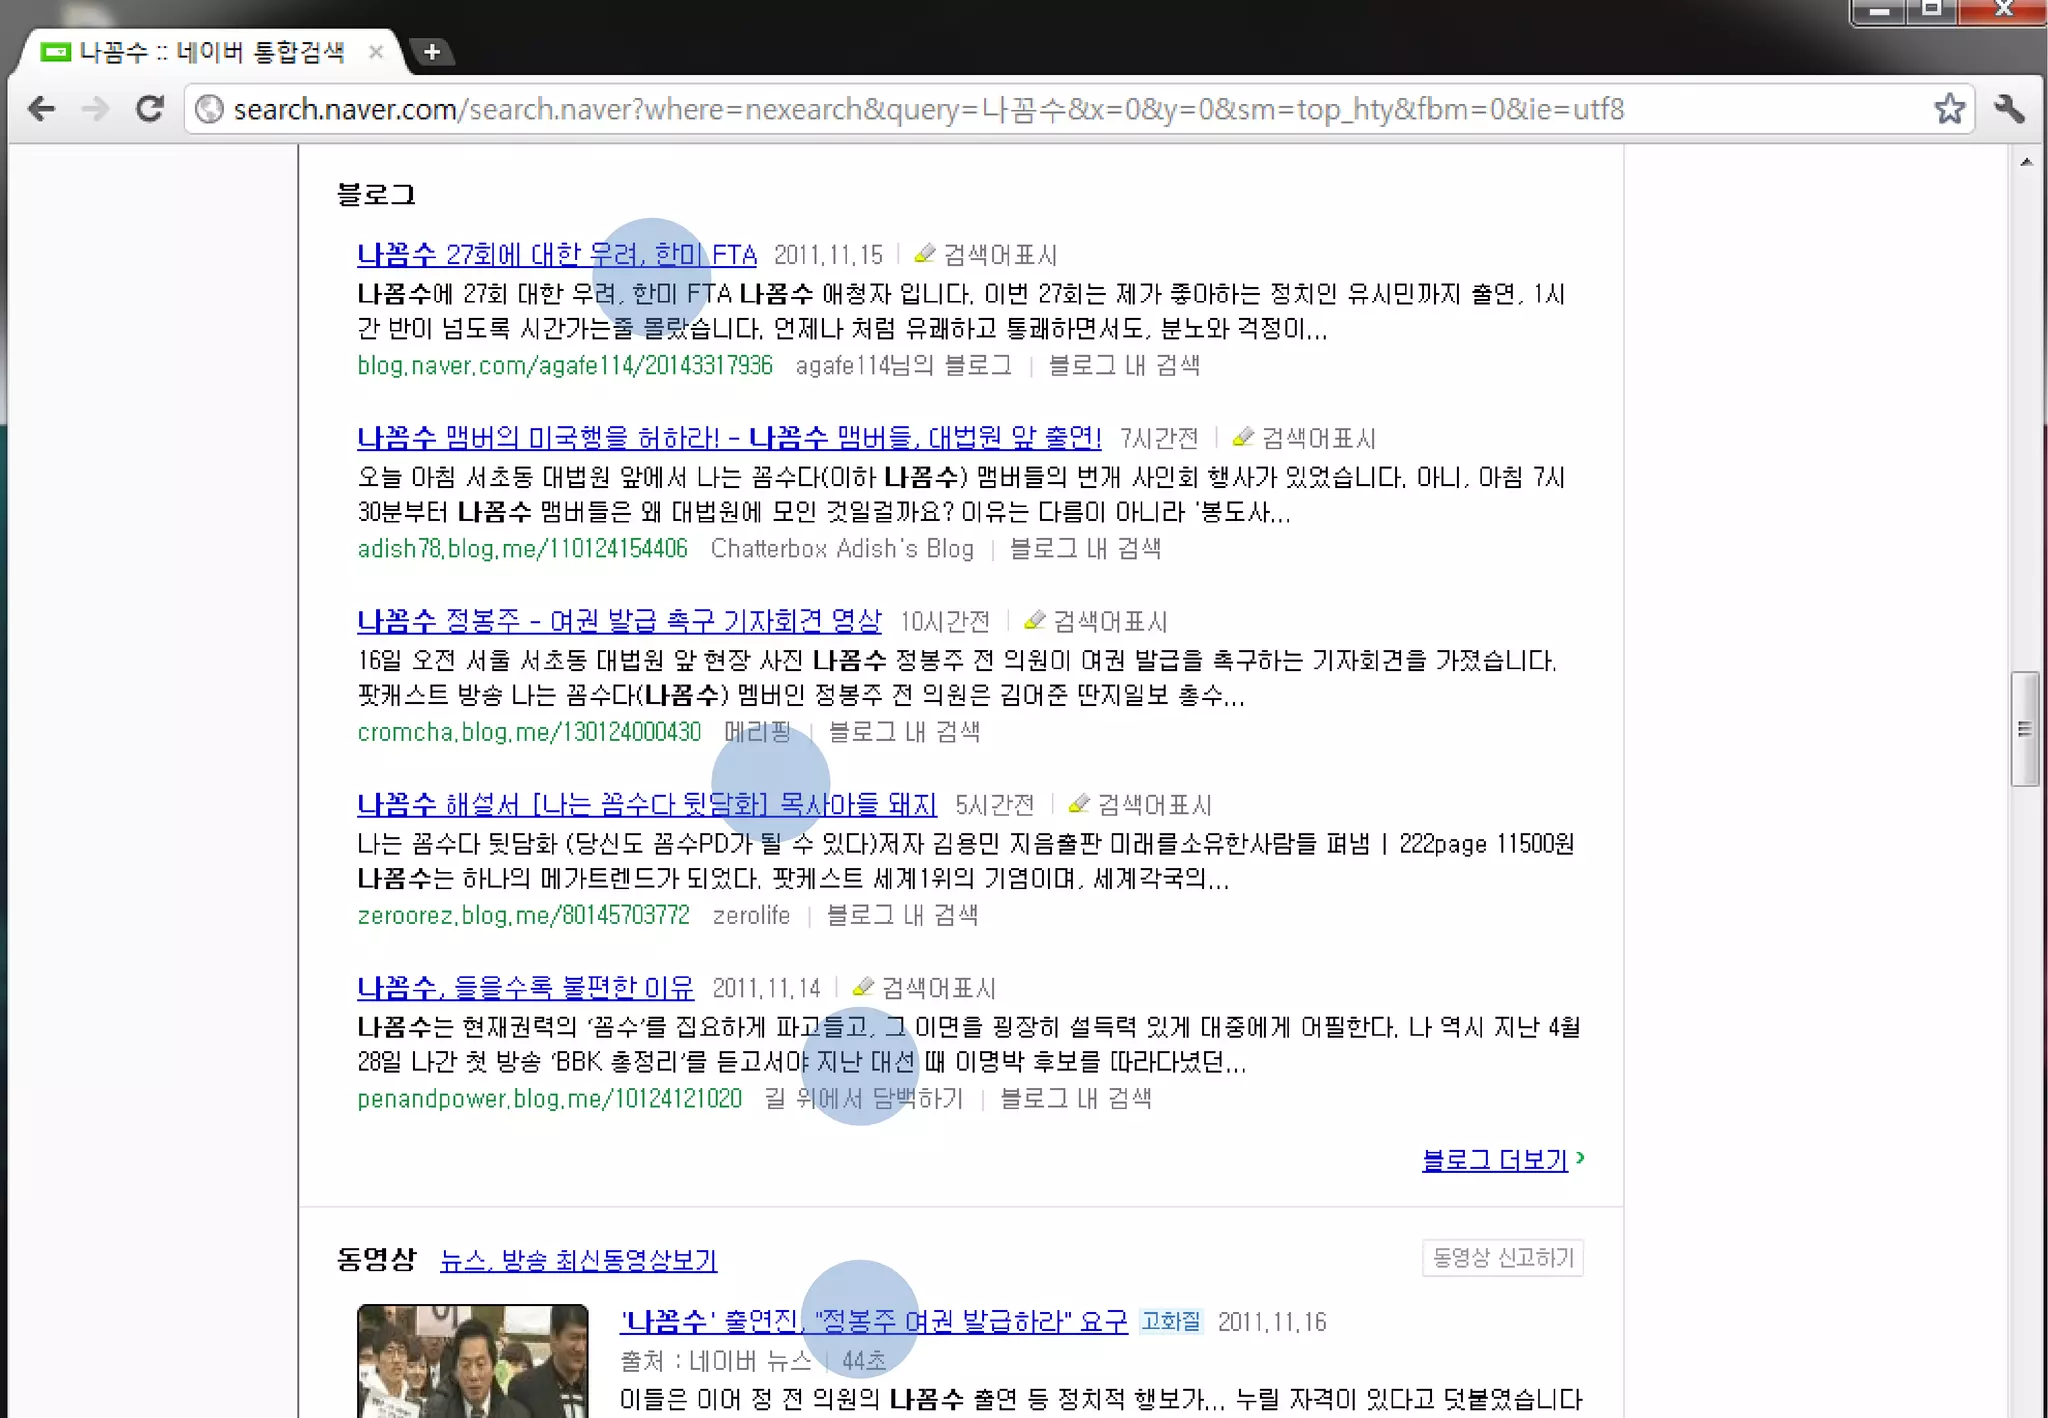
Task: Click the video thumbnail of 정봉주 news
Action: [472, 1360]
